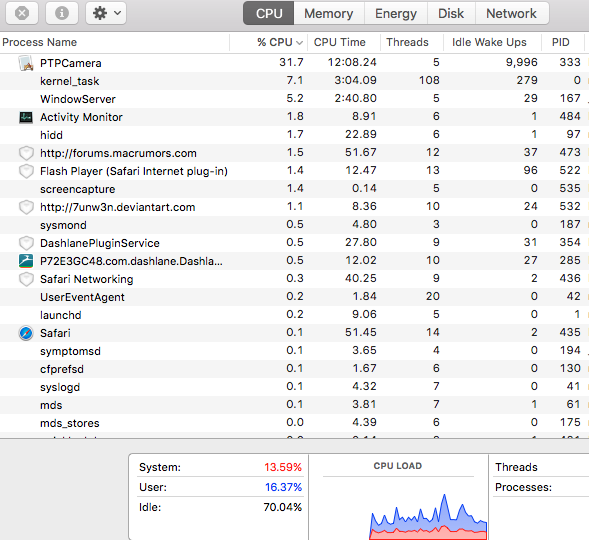Select the kernel_task process row

(x=294, y=81)
